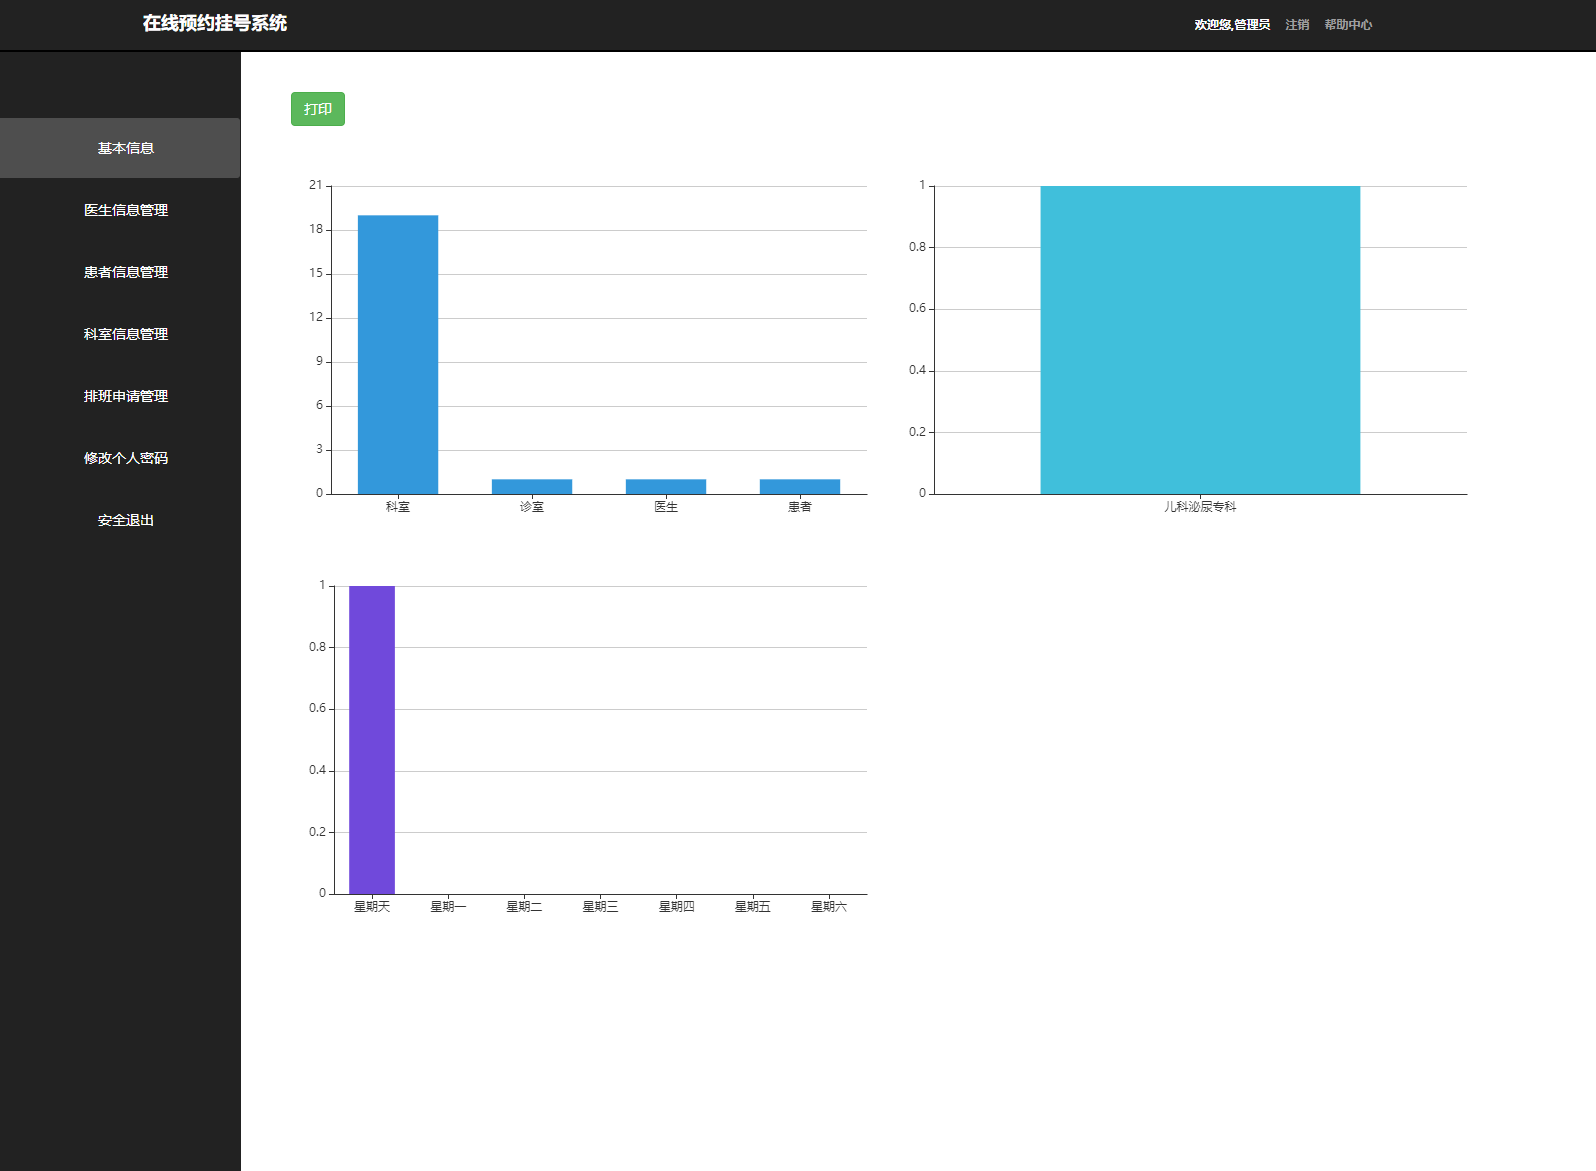This screenshot has width=1596, height=1171.
Task: Open the 帮助中心 help link
Action: (x=1348, y=25)
